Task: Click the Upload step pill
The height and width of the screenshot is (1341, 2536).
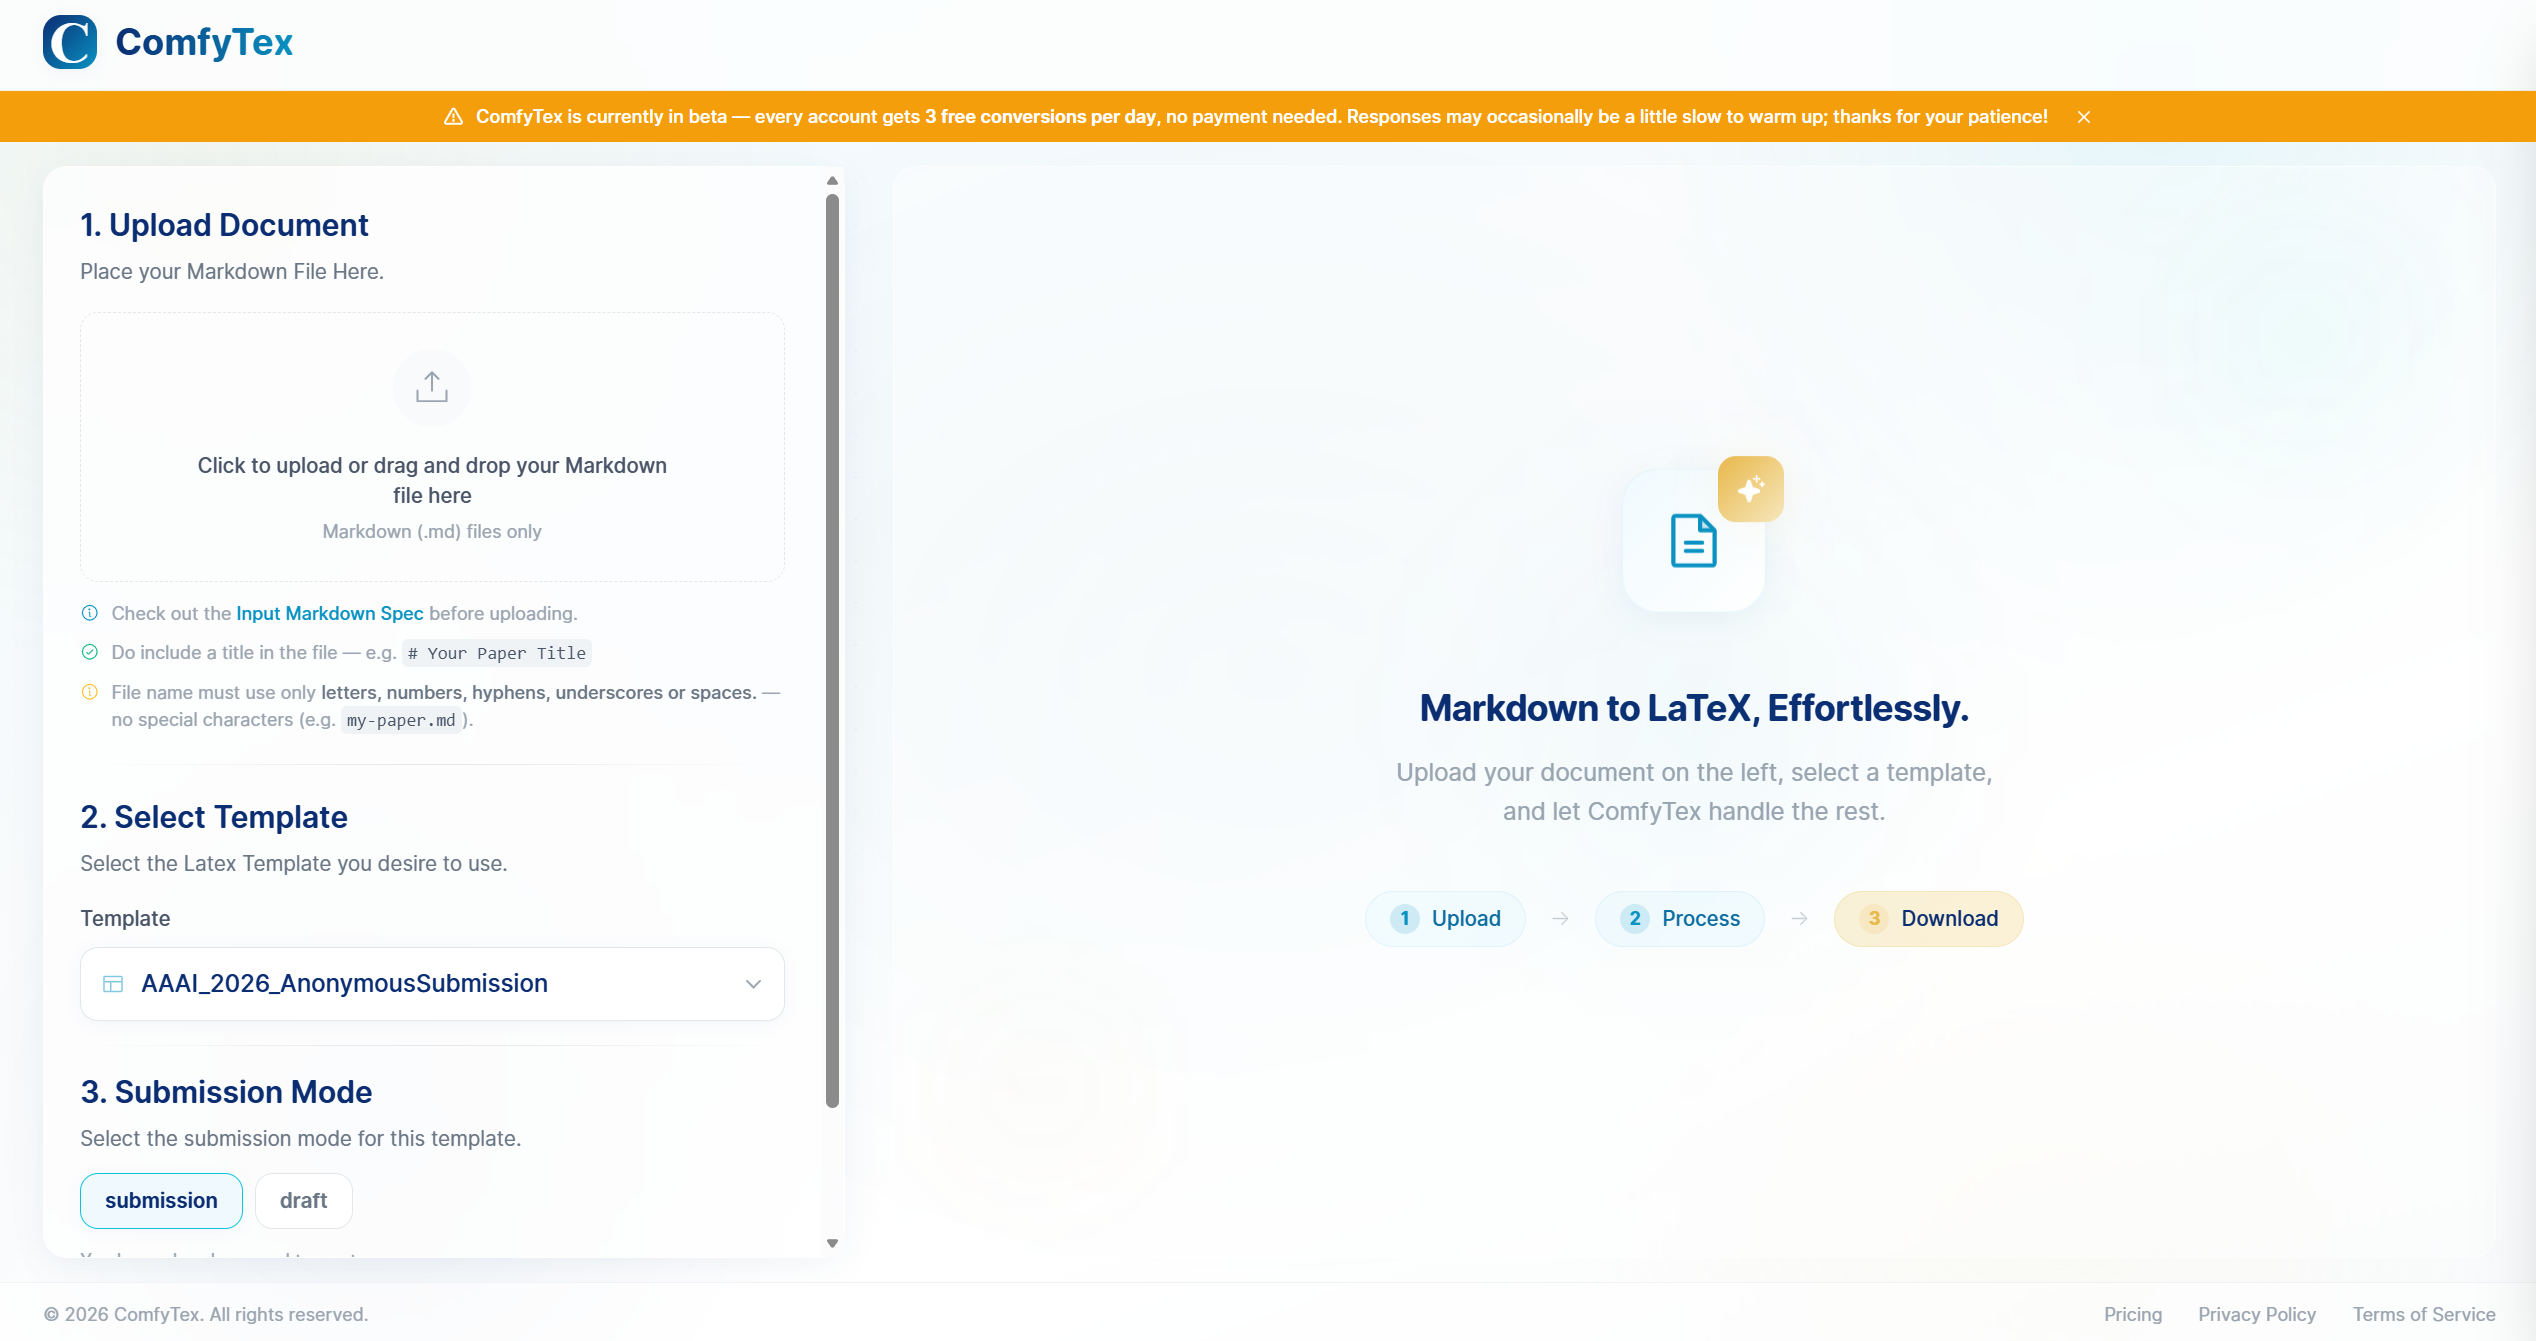Action: [1445, 919]
